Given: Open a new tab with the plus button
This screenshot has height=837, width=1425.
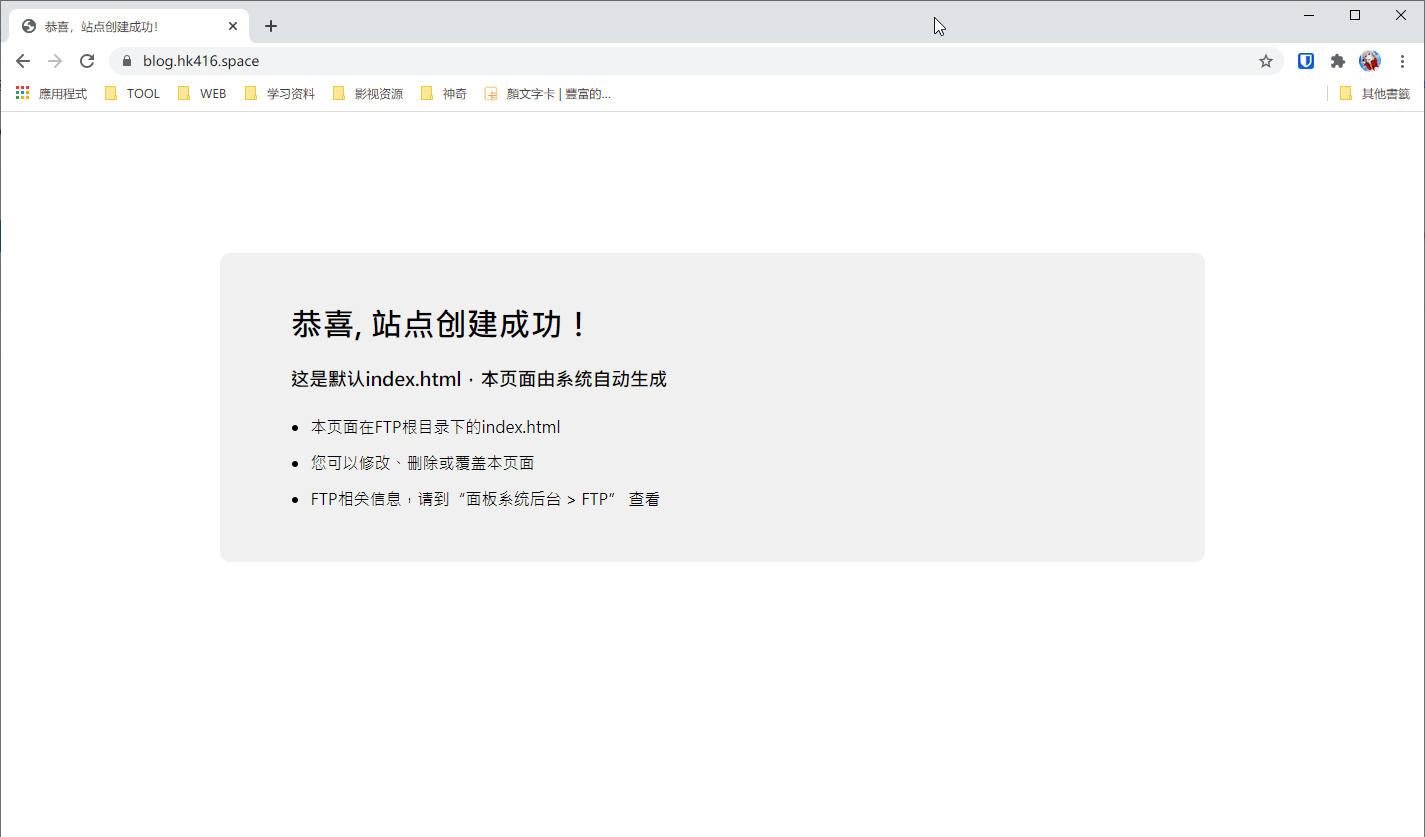Looking at the screenshot, I should [x=271, y=26].
